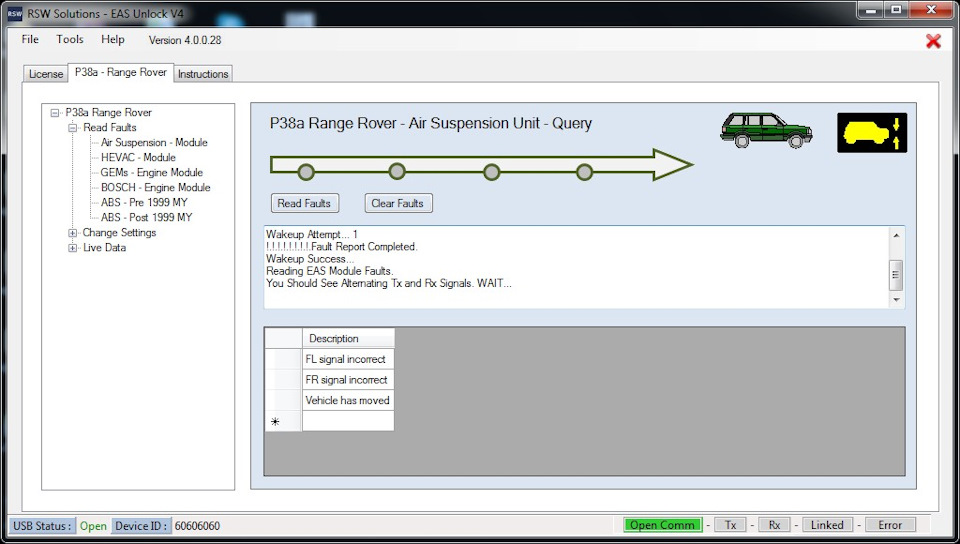Viewport: 960px width, 544px height.
Task: Click the Clear Faults button
Action: [398, 203]
